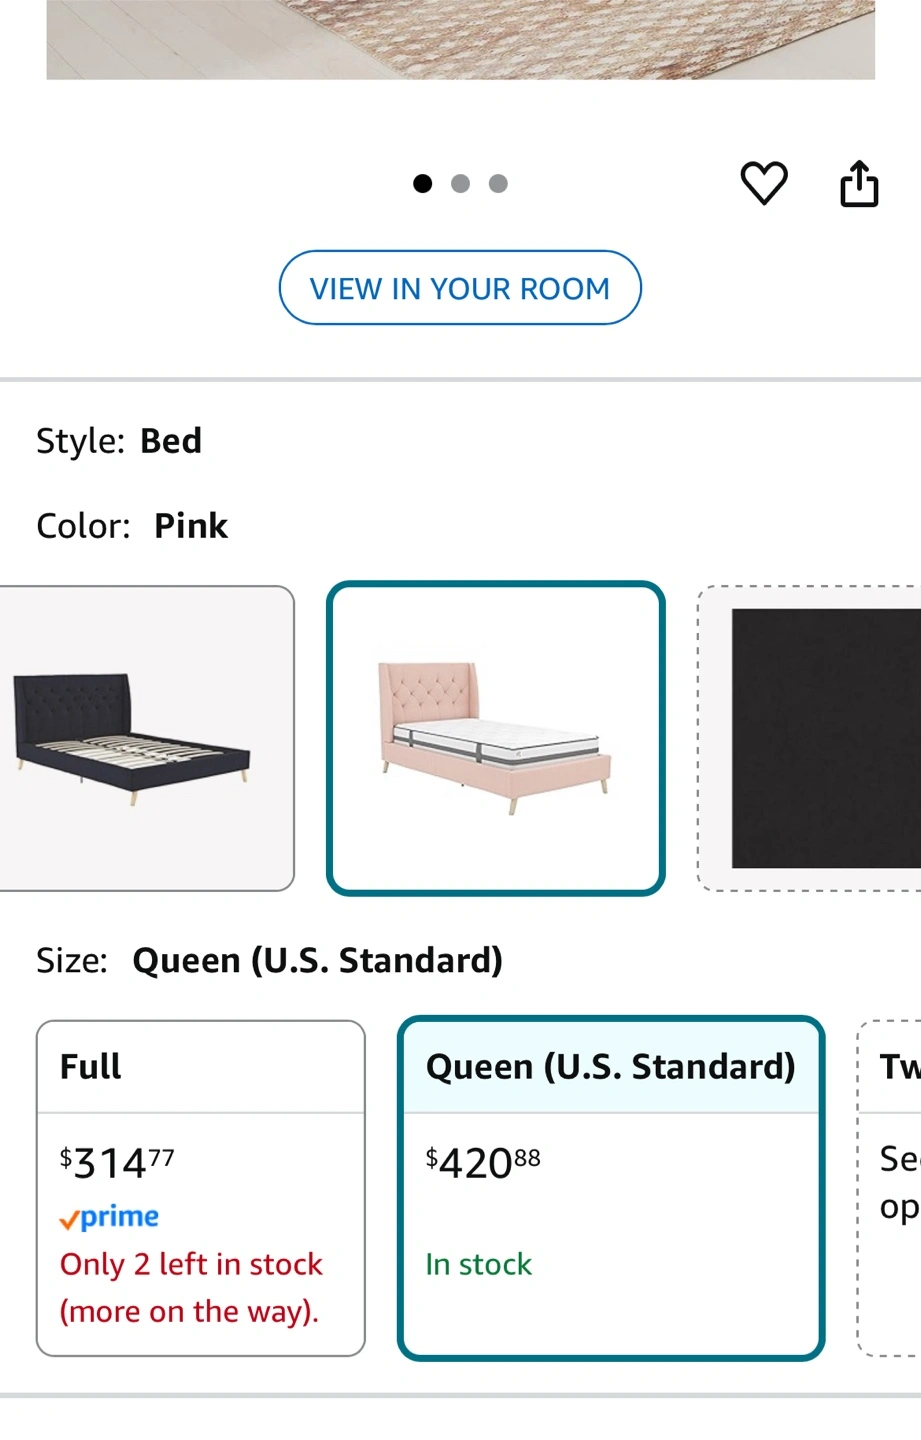Choose the black fabric color swatch

[x=810, y=738]
